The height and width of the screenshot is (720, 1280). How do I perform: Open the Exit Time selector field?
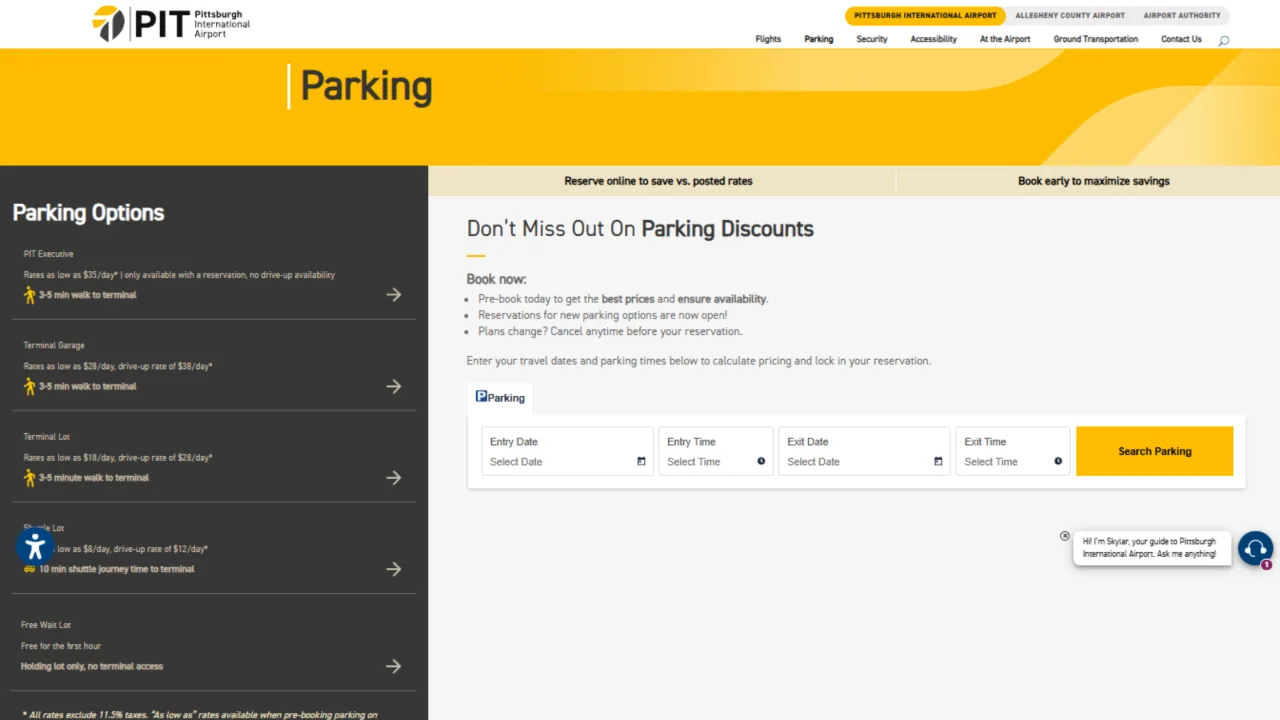pyautogui.click(x=1013, y=451)
